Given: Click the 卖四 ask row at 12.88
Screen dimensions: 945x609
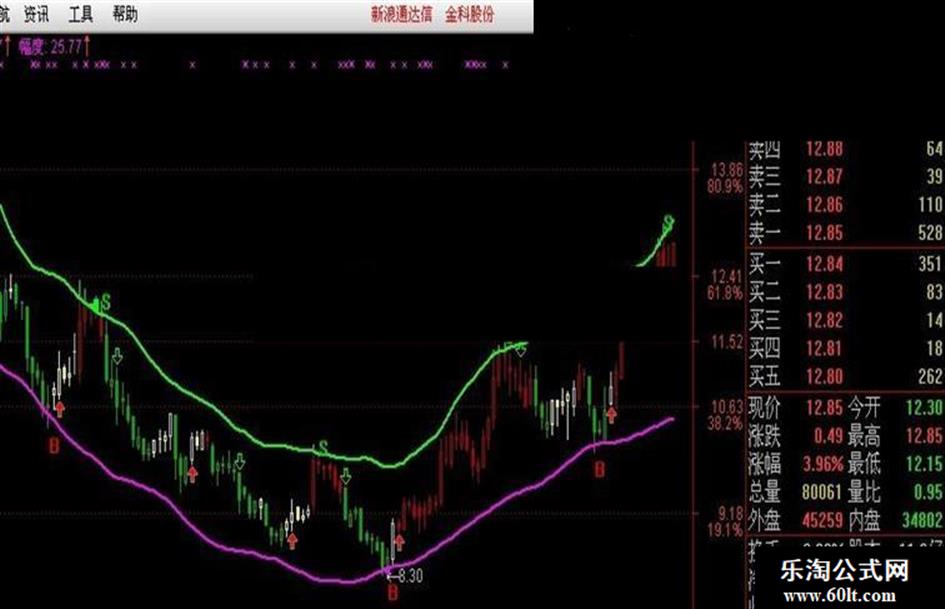Looking at the screenshot, I should (846, 148).
